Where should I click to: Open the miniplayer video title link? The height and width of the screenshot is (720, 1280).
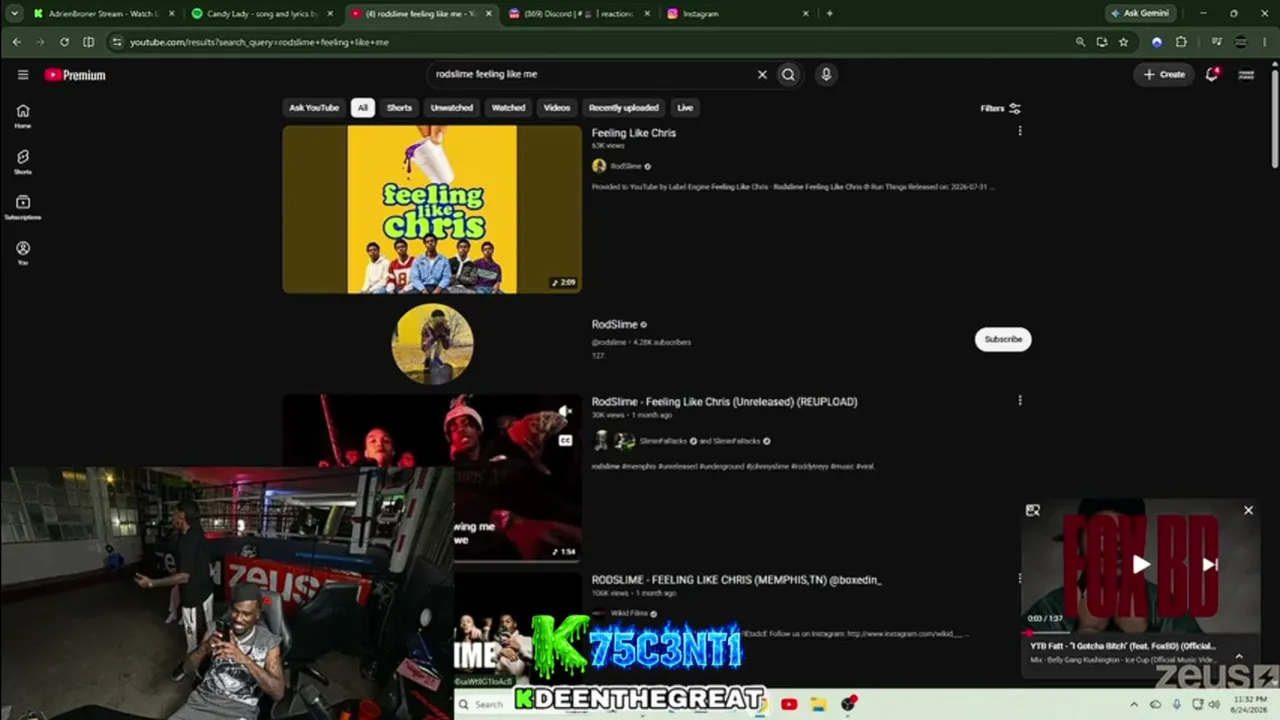1123,646
